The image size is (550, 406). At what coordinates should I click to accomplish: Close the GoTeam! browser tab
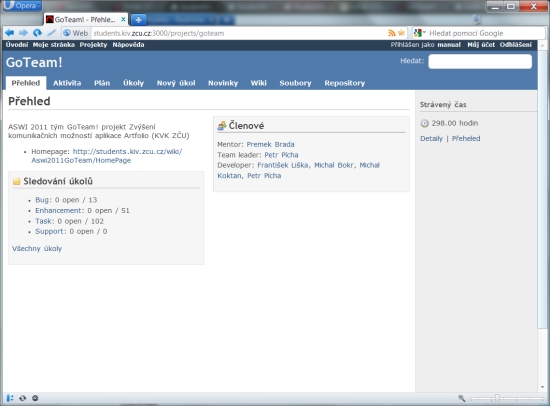[123, 20]
